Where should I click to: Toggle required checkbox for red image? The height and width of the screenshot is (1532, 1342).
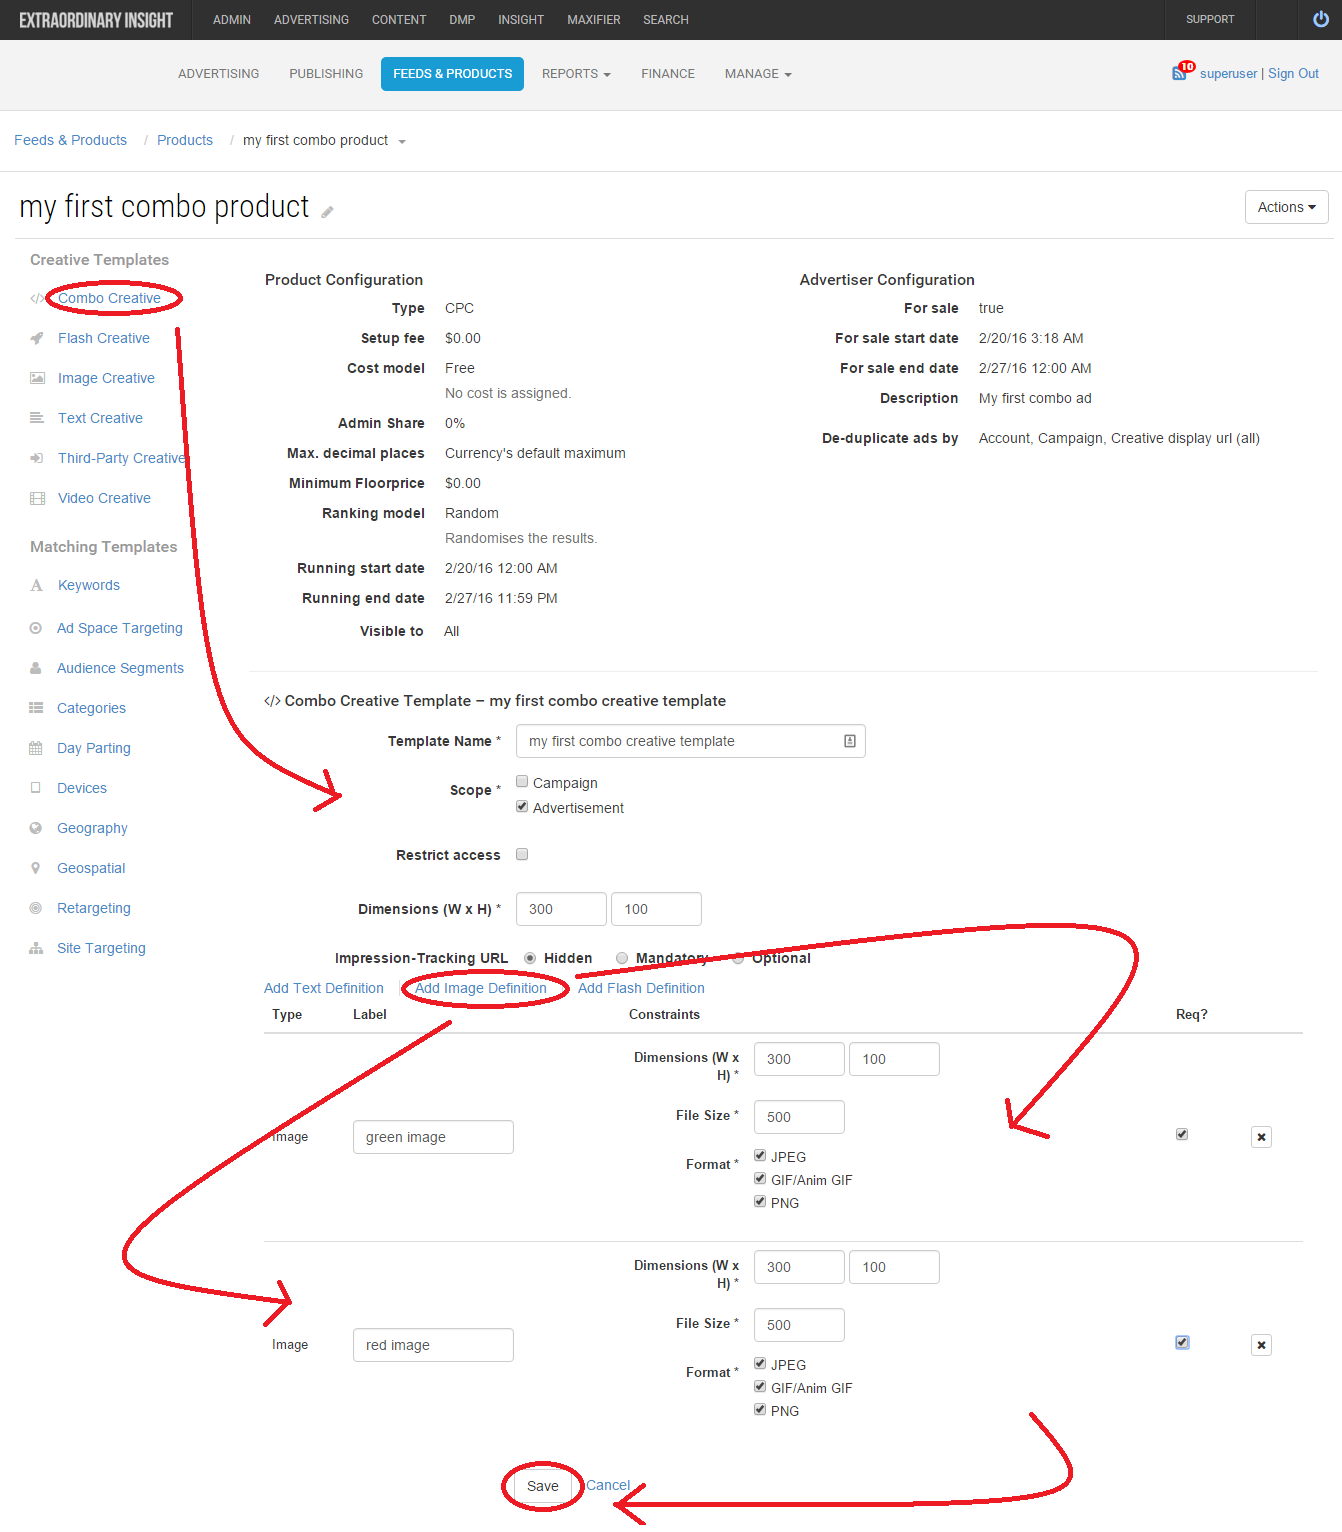(1182, 1342)
